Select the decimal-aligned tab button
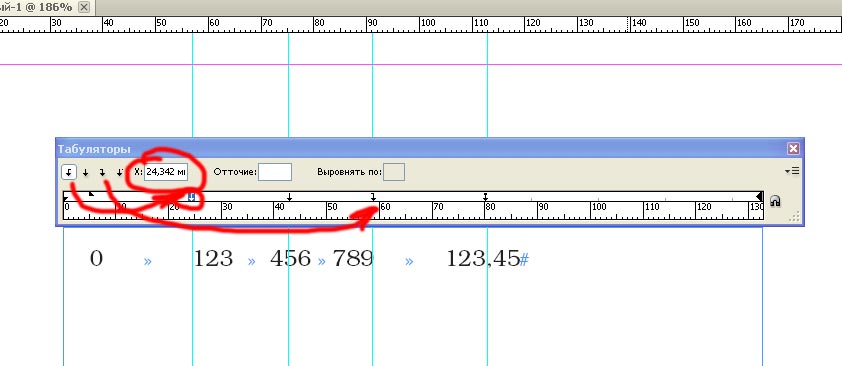Viewport: 842px width, 366px height. [x=119, y=172]
